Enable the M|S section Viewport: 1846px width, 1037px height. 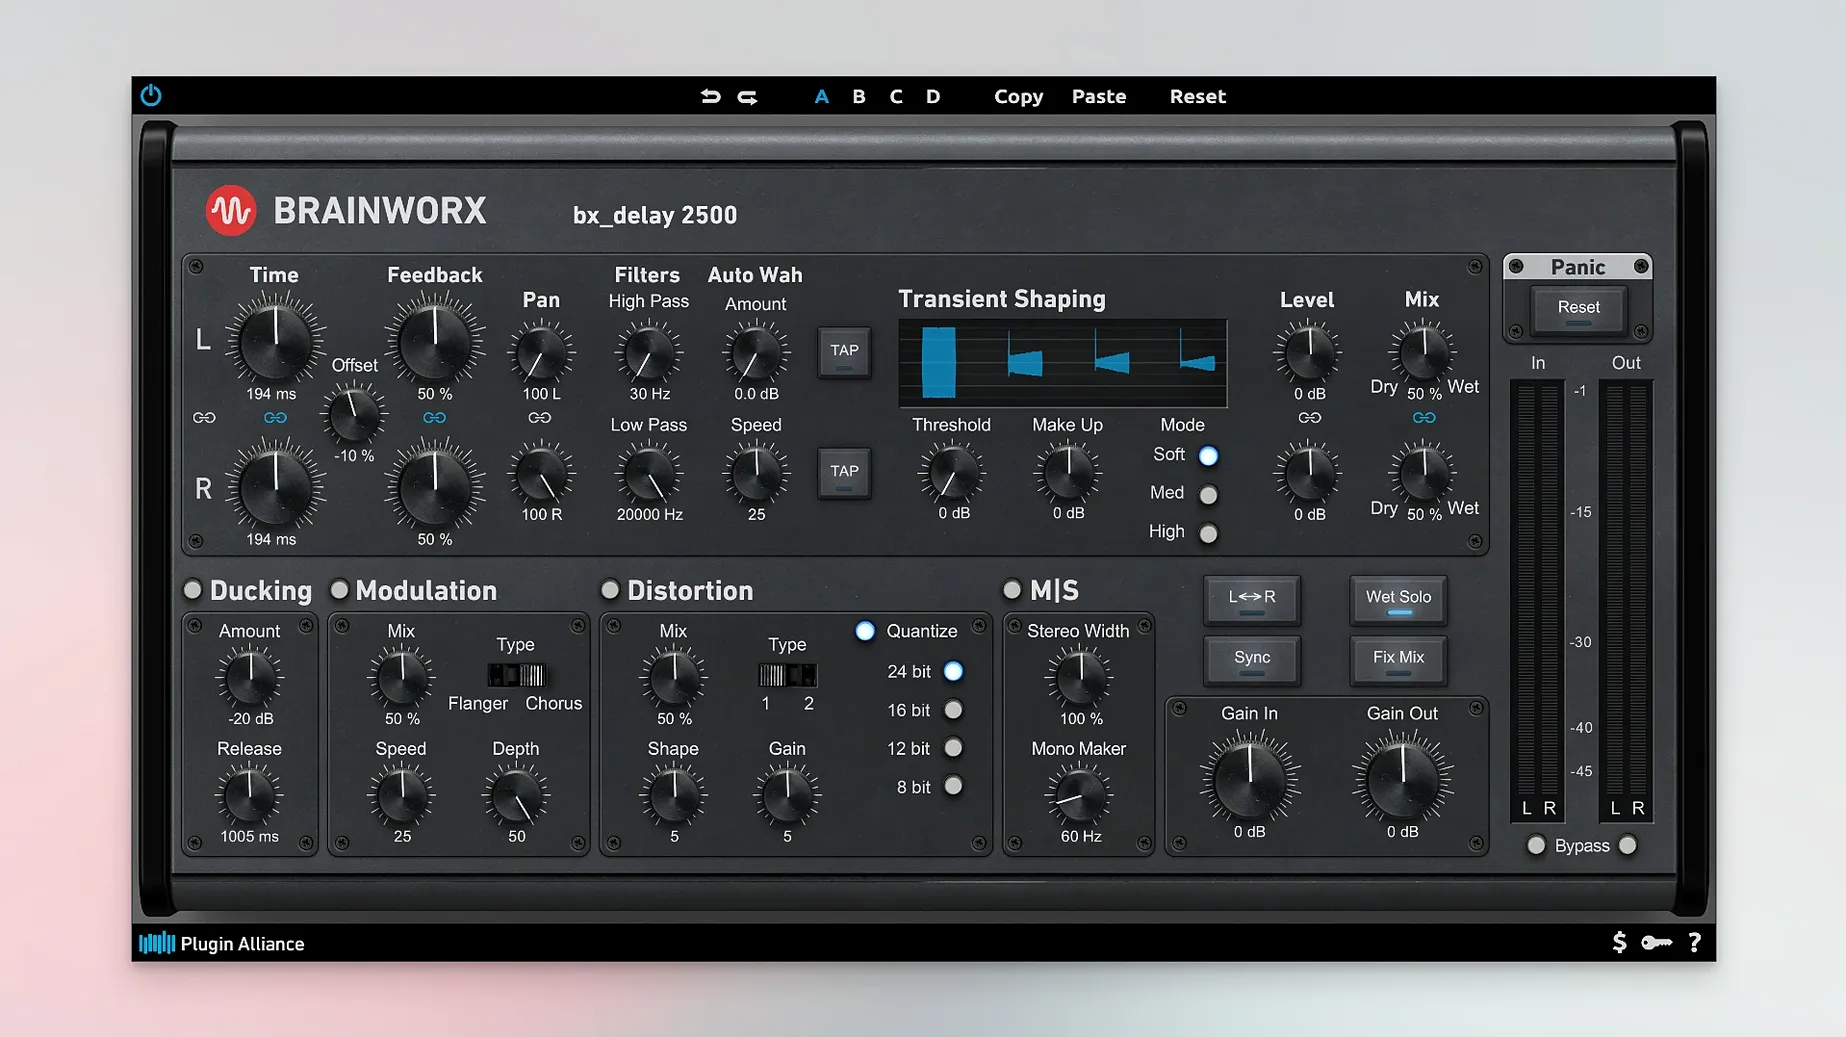click(x=1012, y=590)
